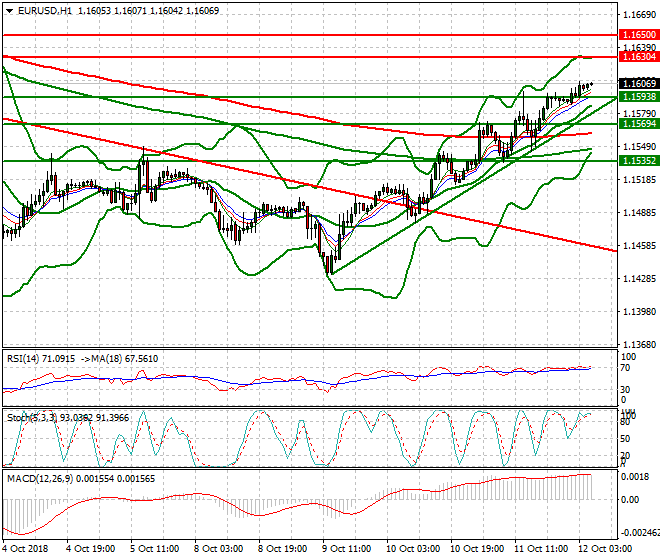This screenshot has height=560, width=660.
Task: Select the EURUSD,H1 chart title text
Action: pos(45,11)
